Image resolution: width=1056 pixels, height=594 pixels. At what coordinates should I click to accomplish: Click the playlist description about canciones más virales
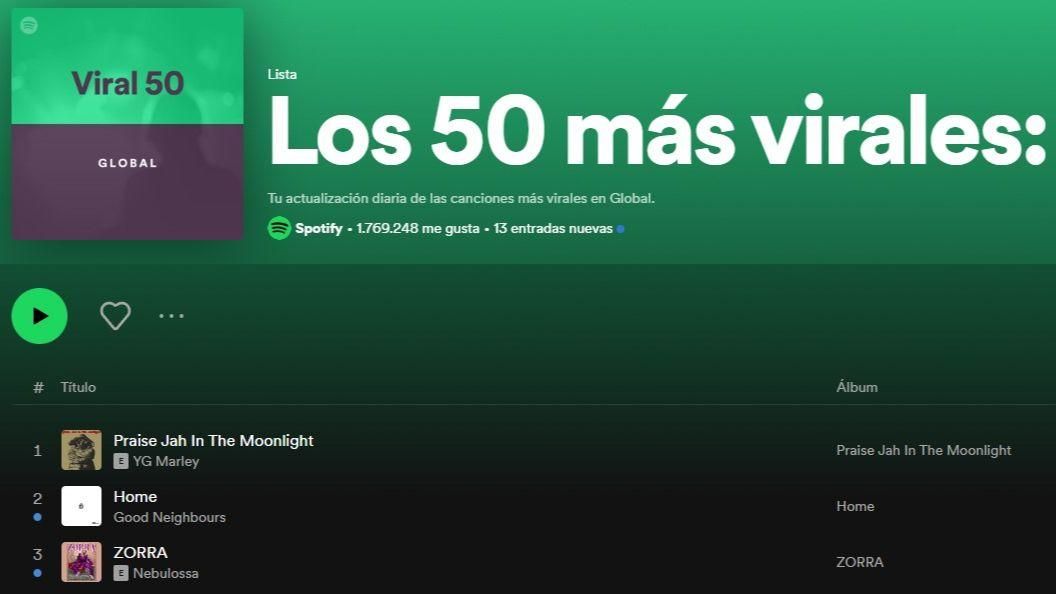tap(461, 199)
